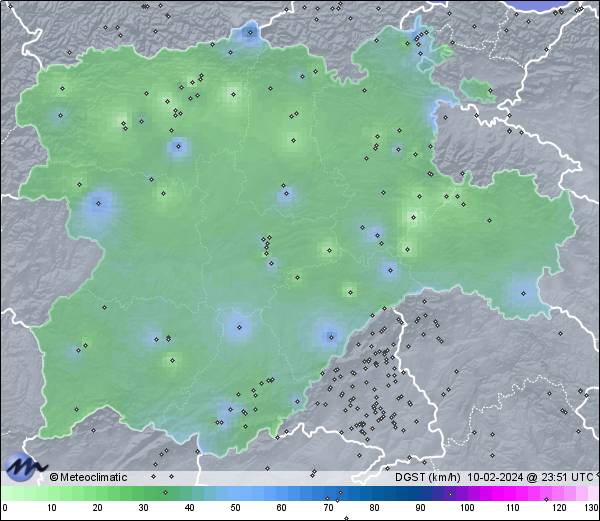Click the scale value 80
This screenshot has height=521, width=600.
374,508
